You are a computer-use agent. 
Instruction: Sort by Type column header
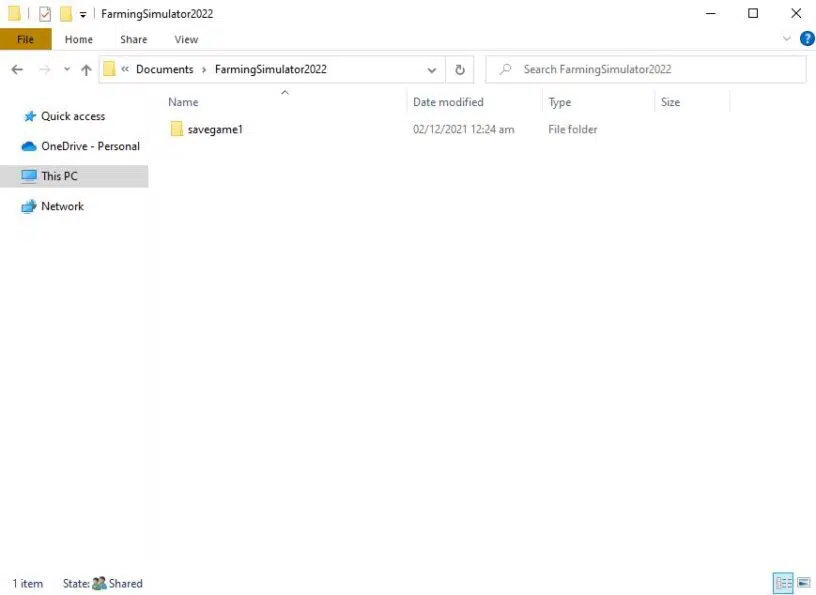559,102
